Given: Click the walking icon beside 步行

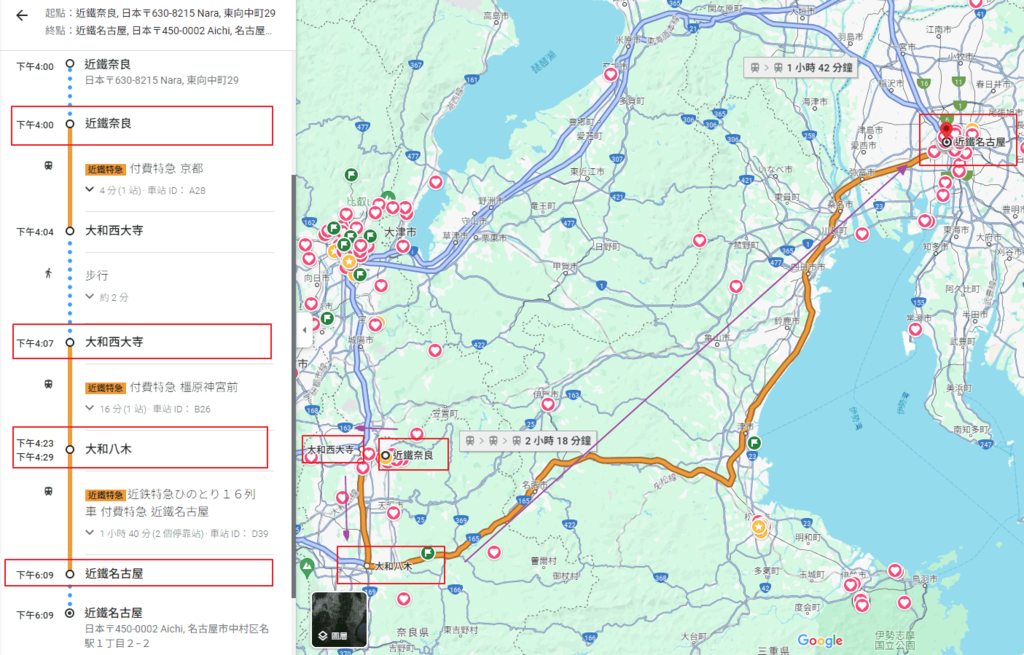Looking at the screenshot, I should pyautogui.click(x=48, y=273).
